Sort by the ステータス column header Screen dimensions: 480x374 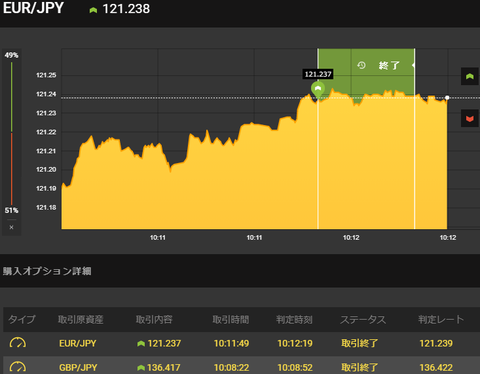[363, 320]
